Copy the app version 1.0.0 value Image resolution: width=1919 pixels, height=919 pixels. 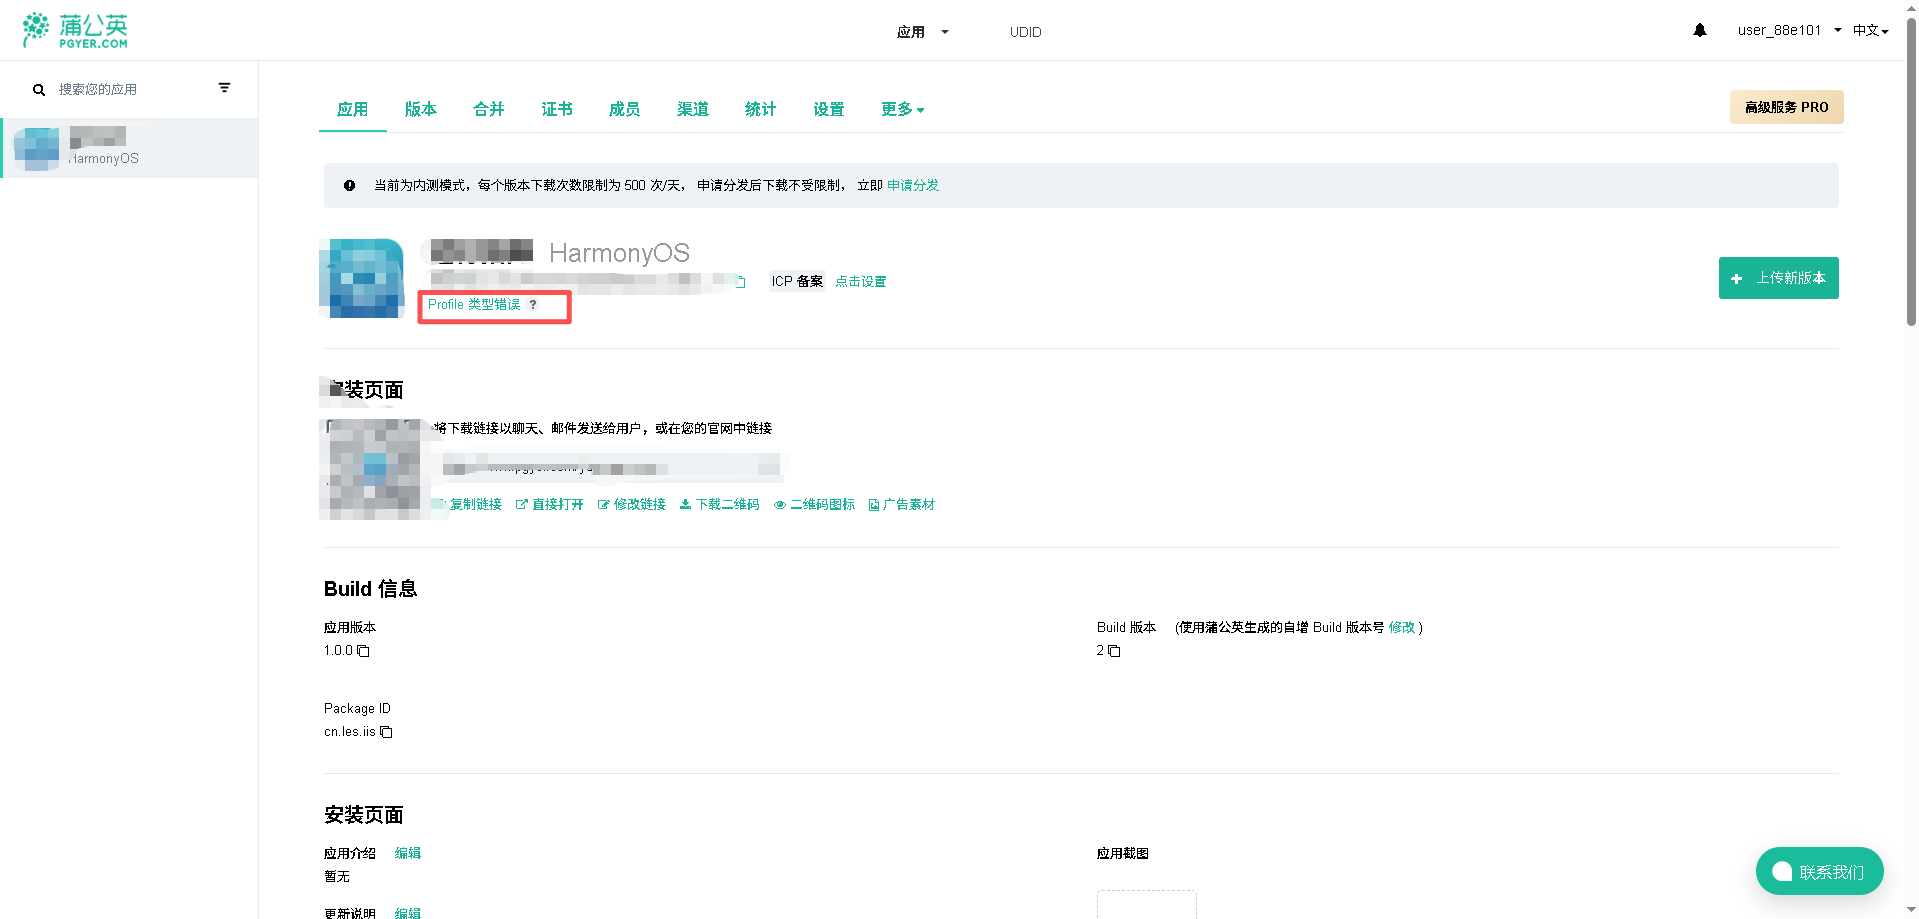click(x=364, y=651)
